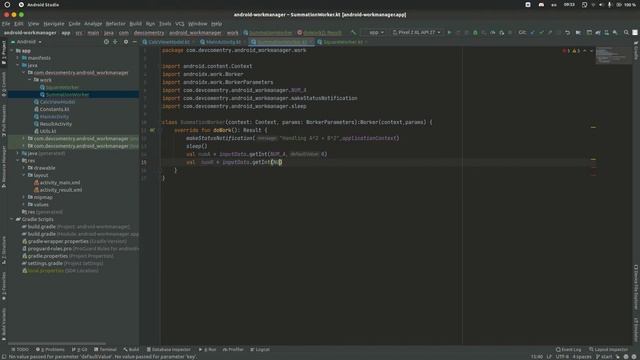Image resolution: width=640 pixels, height=360 pixels.
Task: Open the Database Inspector tool window
Action: click(x=169, y=349)
